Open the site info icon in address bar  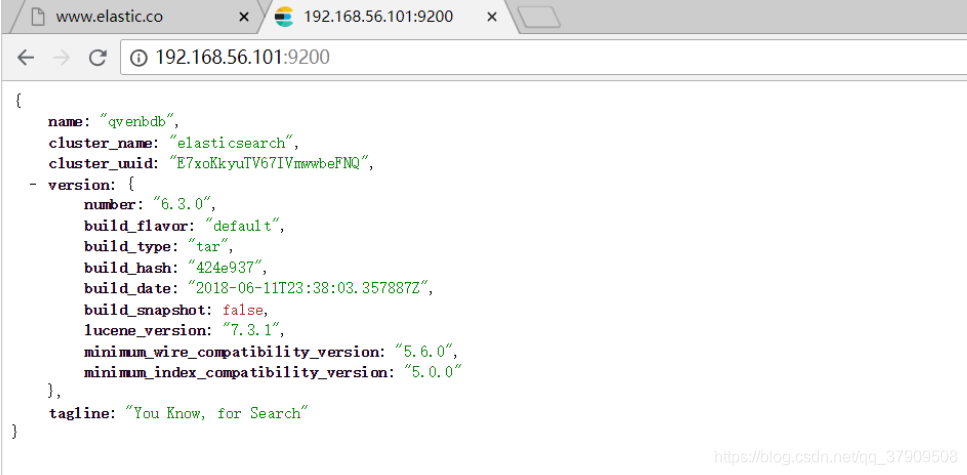click(139, 58)
